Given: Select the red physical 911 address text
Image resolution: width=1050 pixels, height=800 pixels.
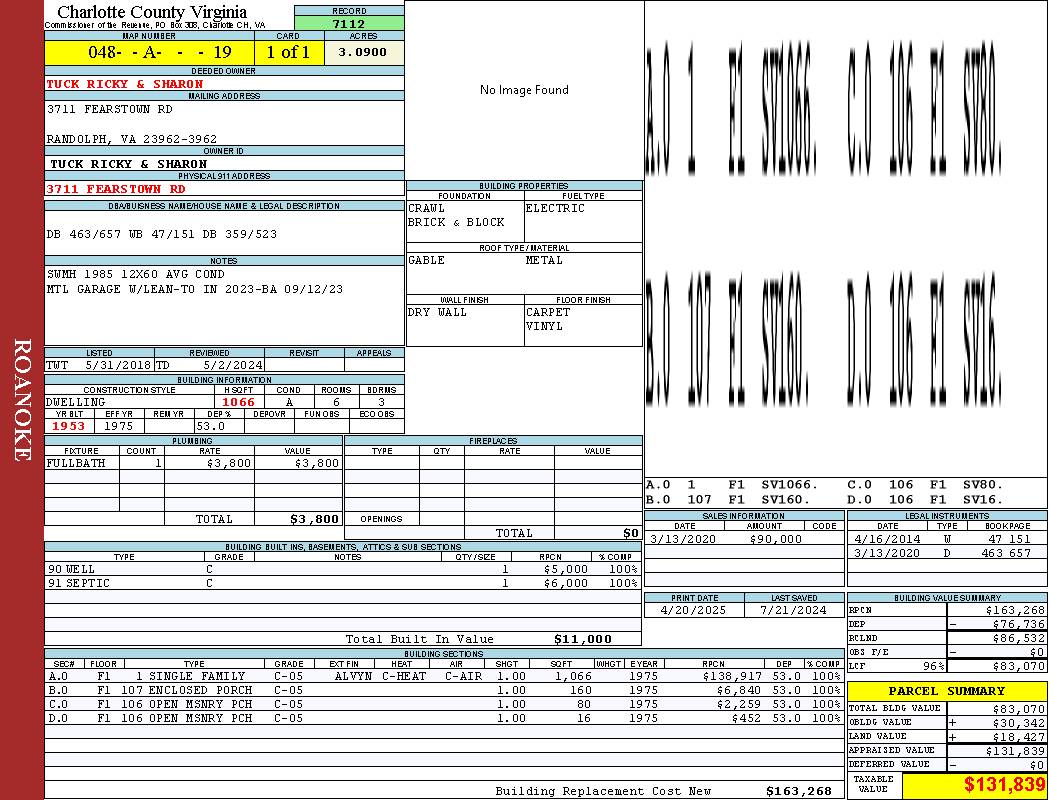Looking at the screenshot, I should 116,189.
